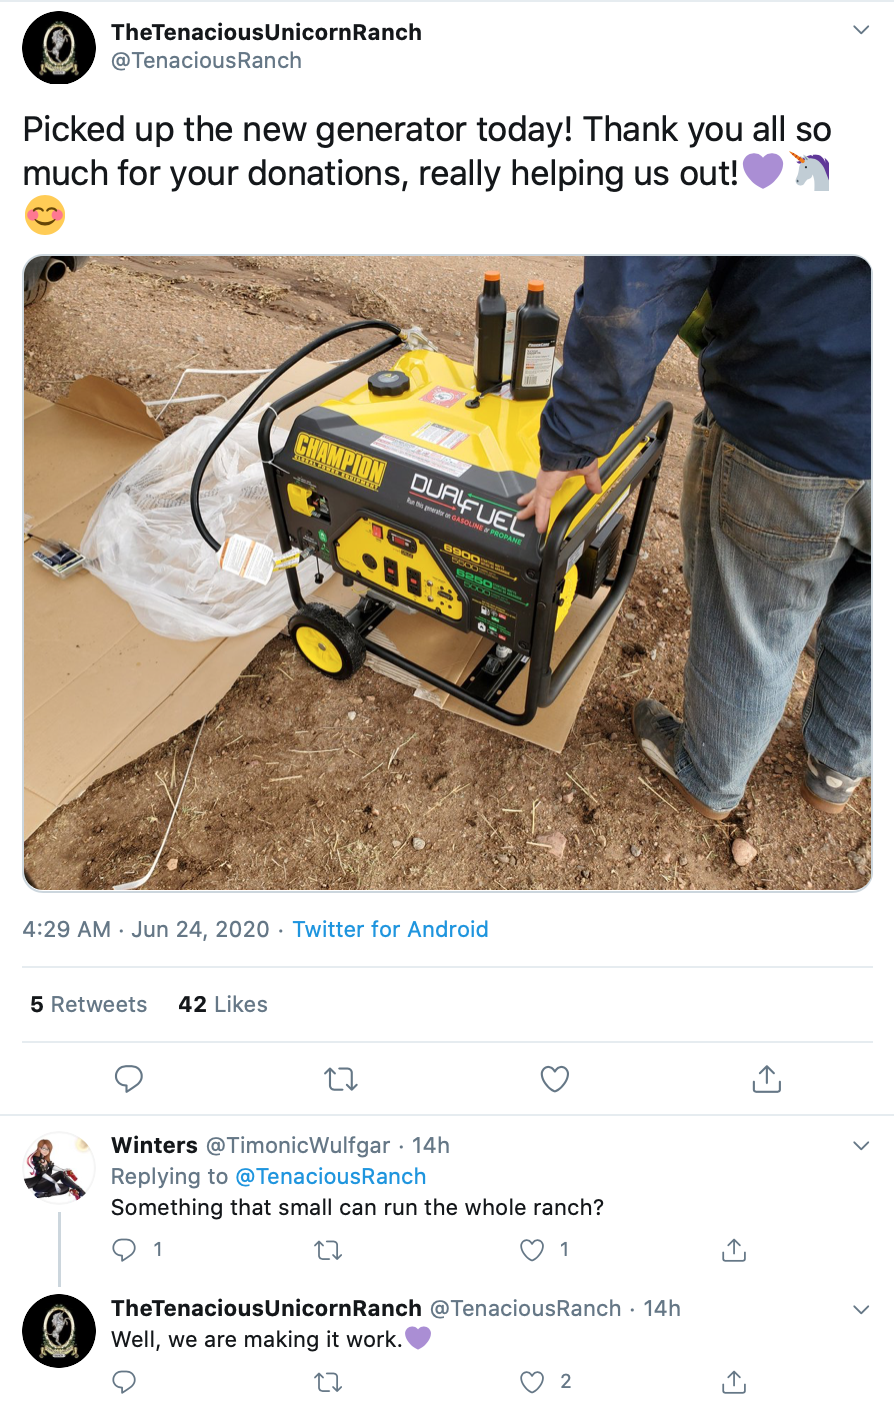Reply to Winters' comment

point(124,1249)
